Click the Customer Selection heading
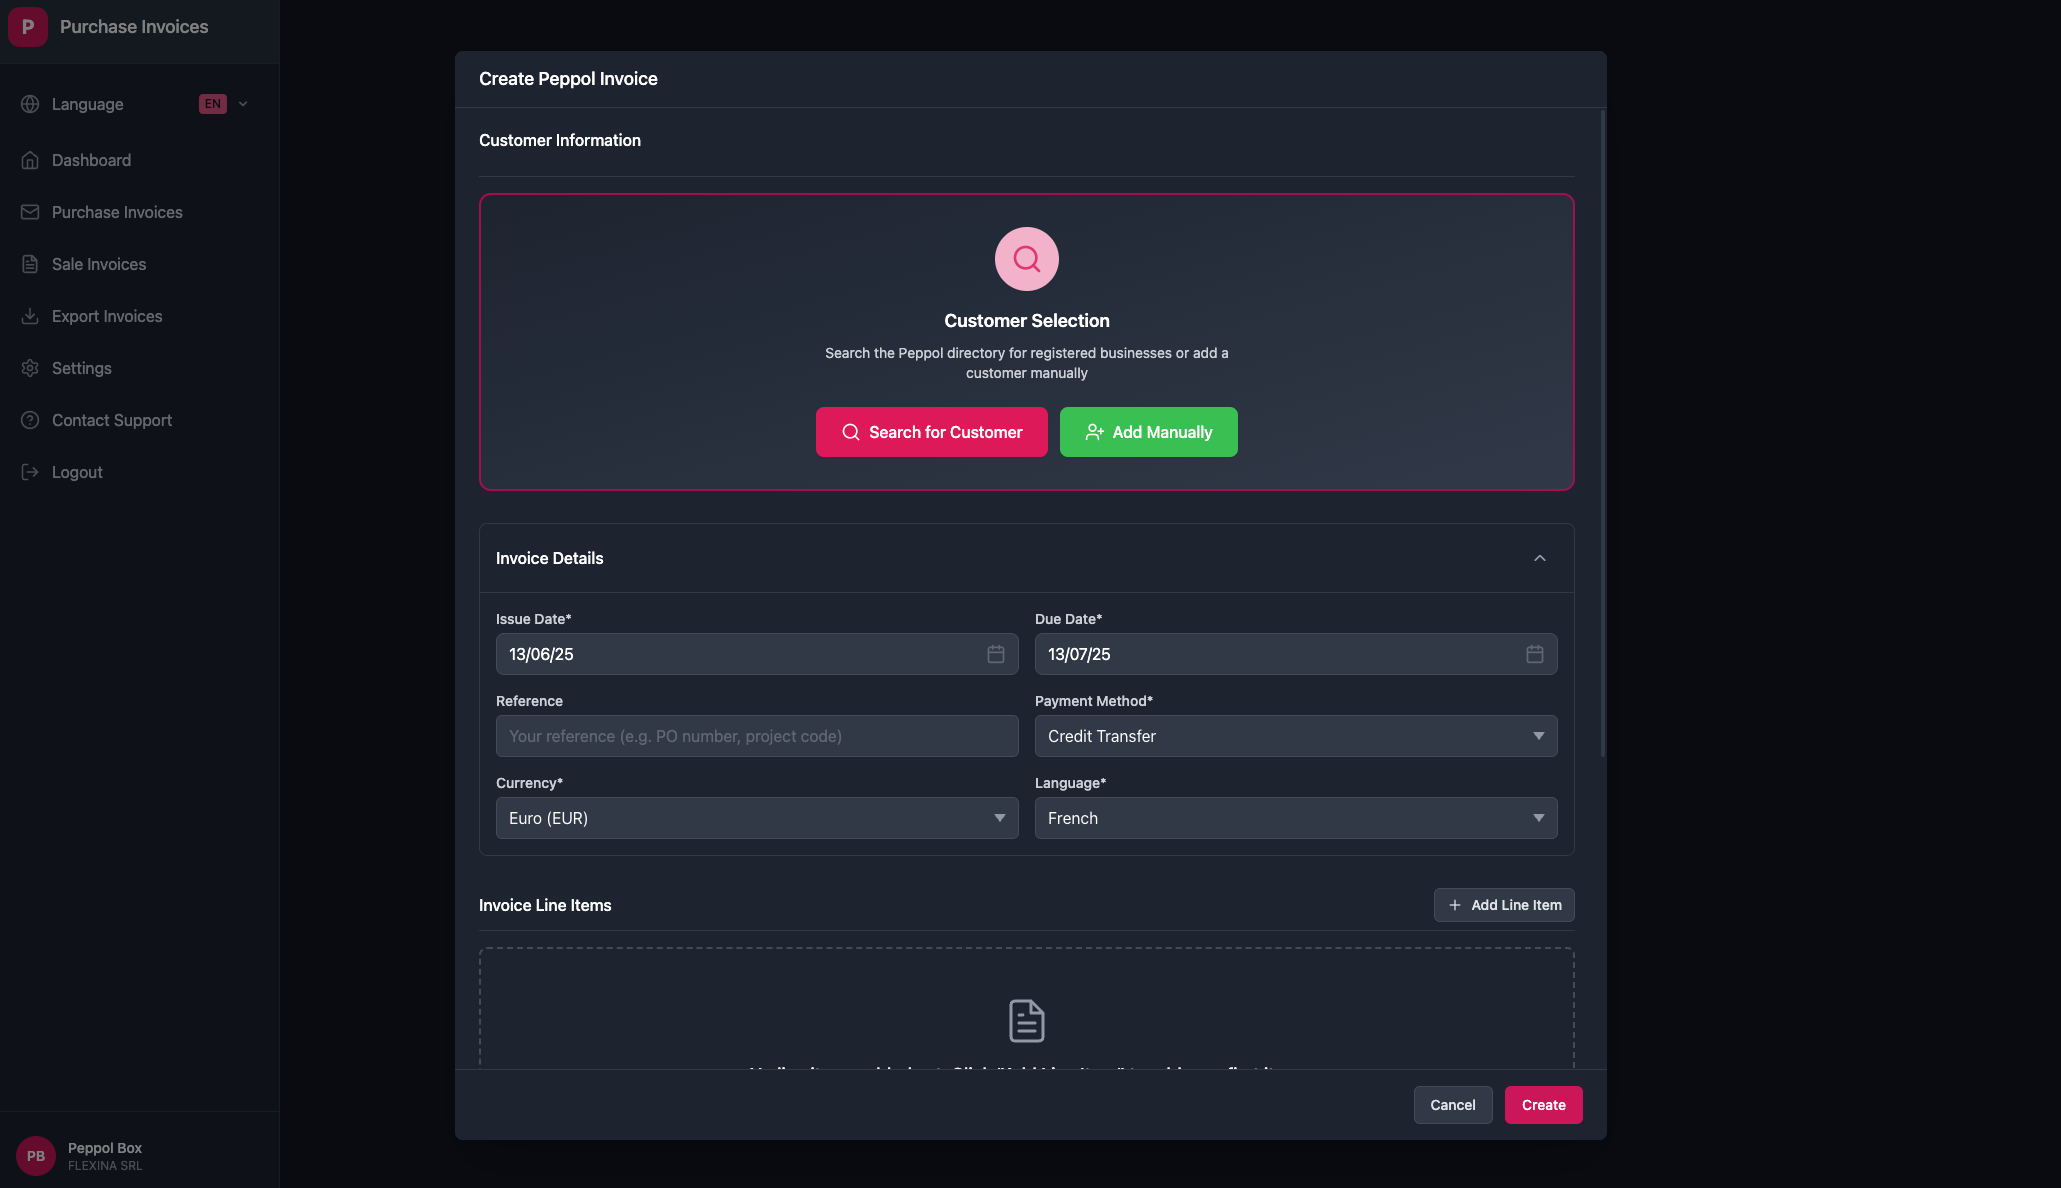The image size is (2061, 1188). click(1027, 321)
